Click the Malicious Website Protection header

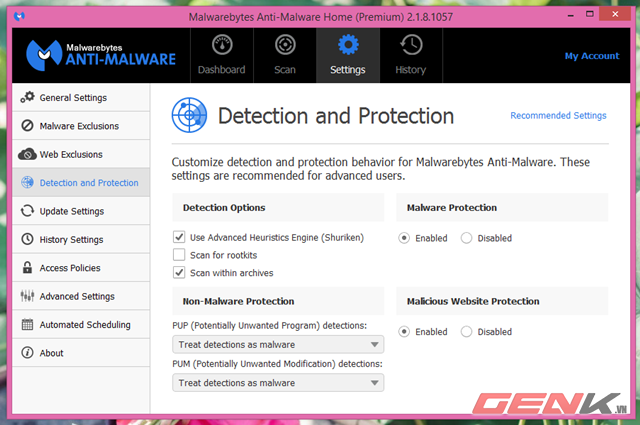click(x=502, y=301)
